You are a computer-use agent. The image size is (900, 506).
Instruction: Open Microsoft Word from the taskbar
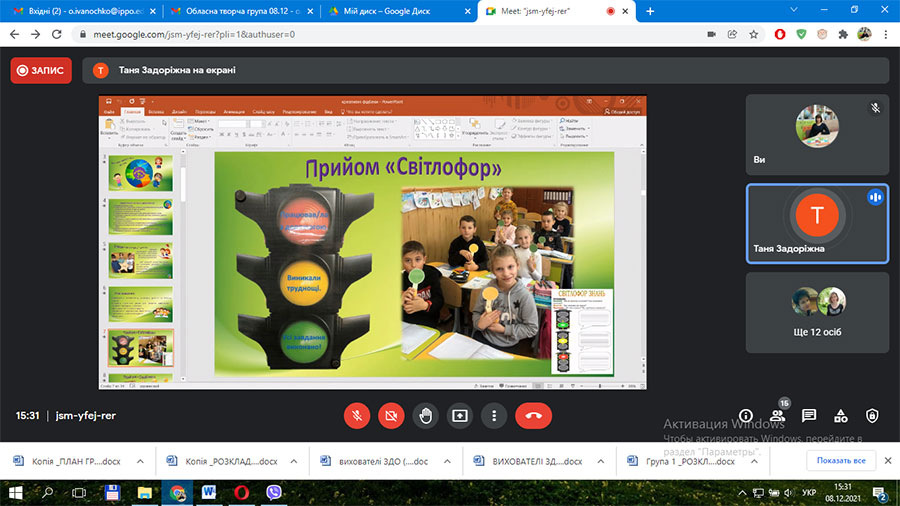tap(209, 492)
